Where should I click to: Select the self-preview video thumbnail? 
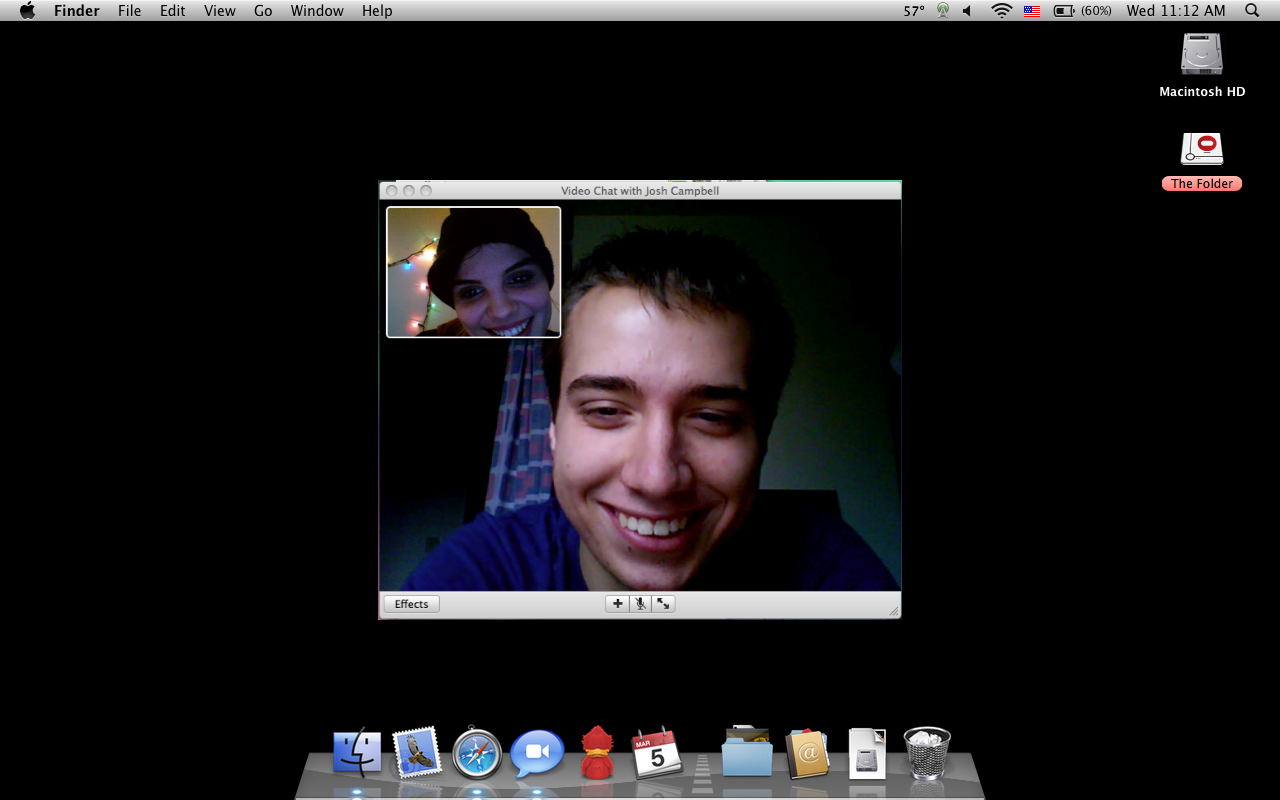click(x=474, y=272)
